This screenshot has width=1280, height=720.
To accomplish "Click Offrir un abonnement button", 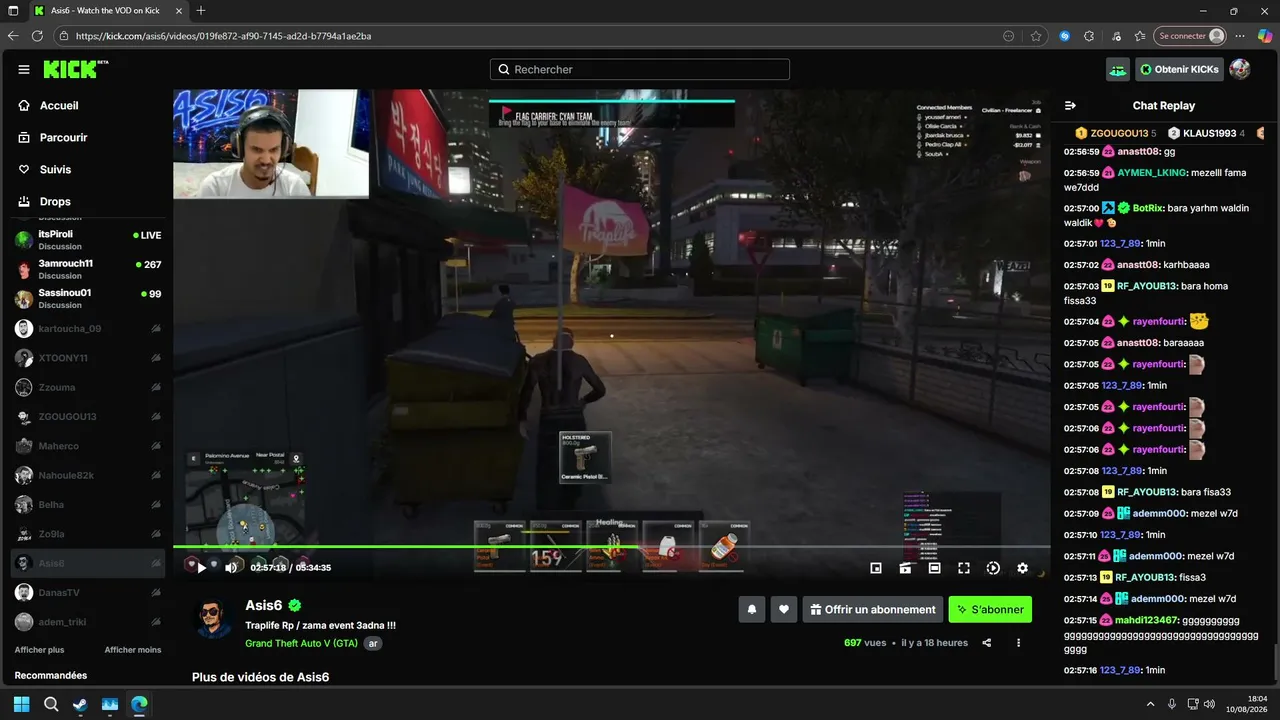I will [x=873, y=609].
